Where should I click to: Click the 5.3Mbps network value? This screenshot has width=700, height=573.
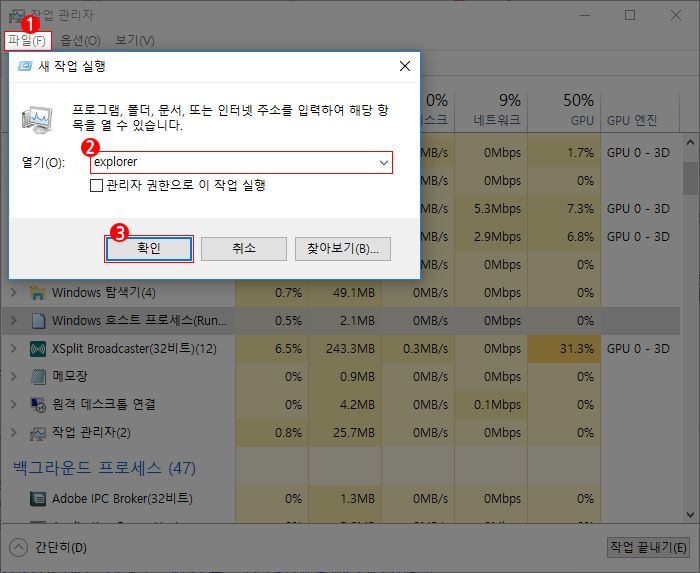[497, 209]
